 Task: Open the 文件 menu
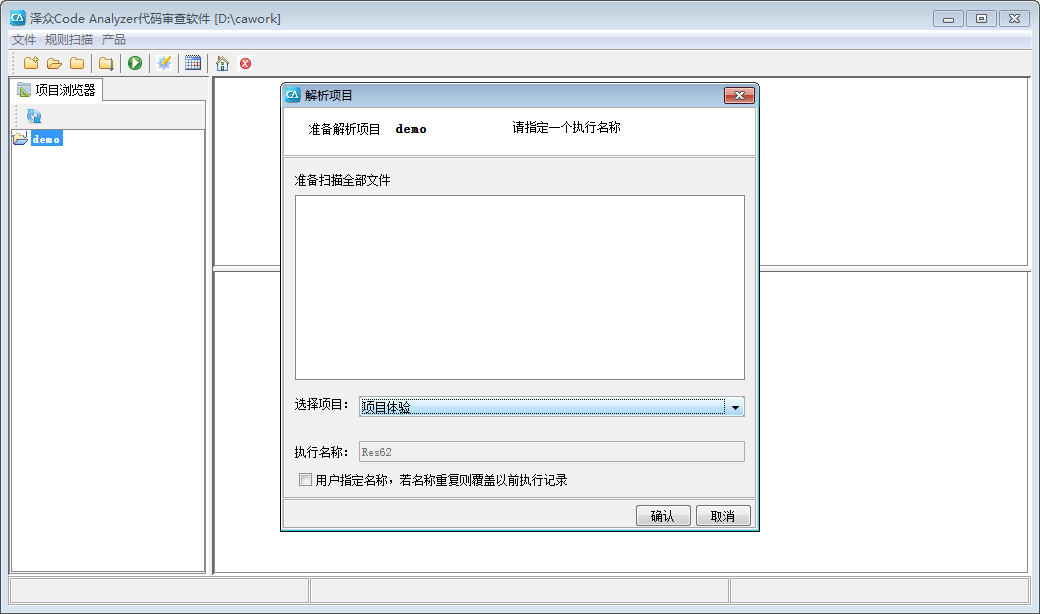(x=24, y=40)
